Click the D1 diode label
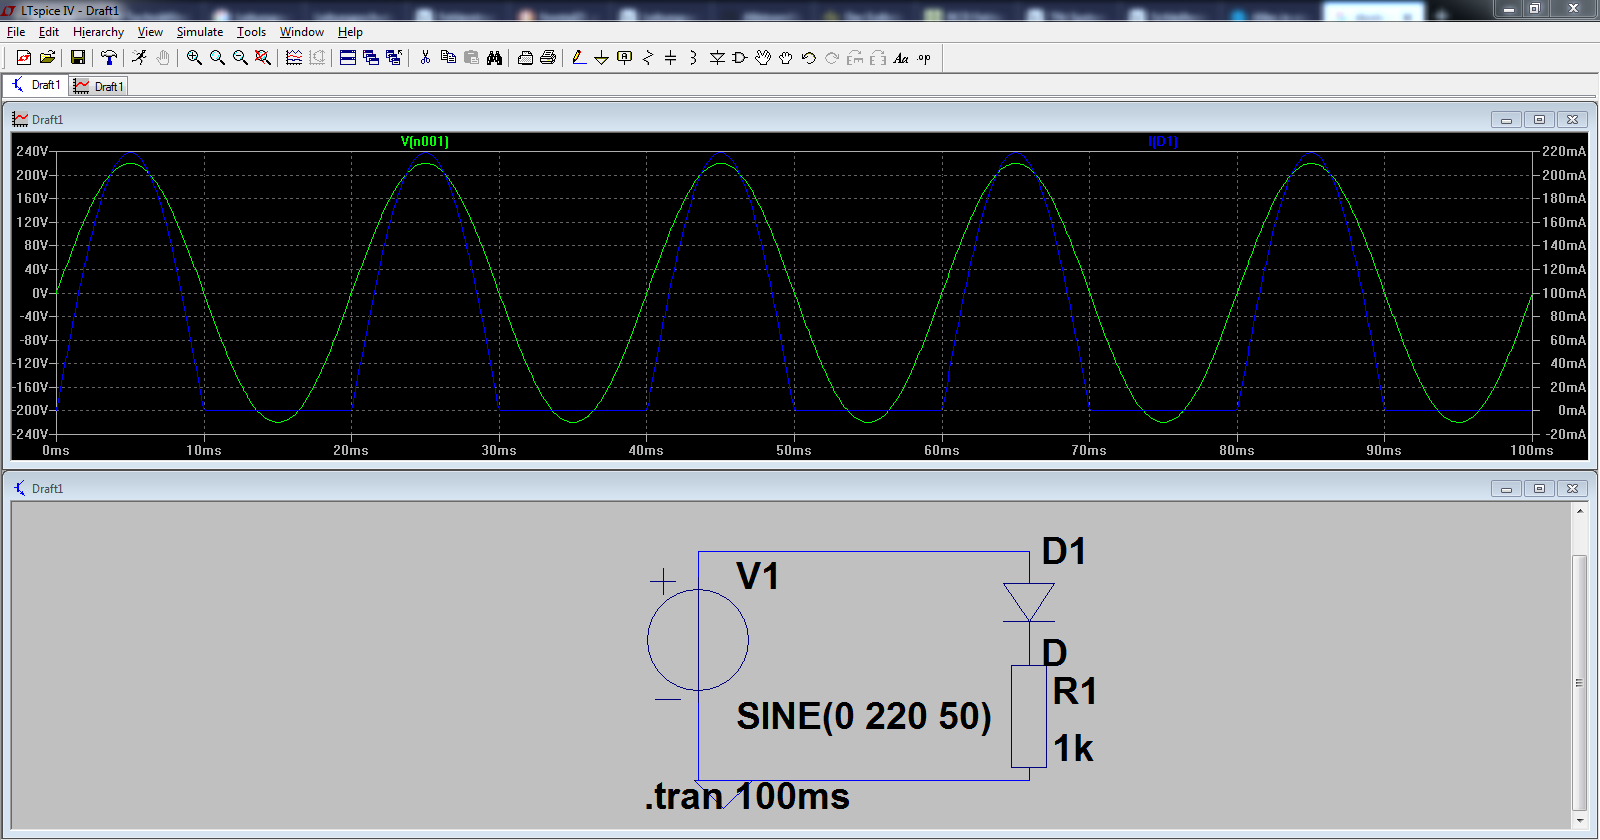1600x840 pixels. [x=1064, y=551]
